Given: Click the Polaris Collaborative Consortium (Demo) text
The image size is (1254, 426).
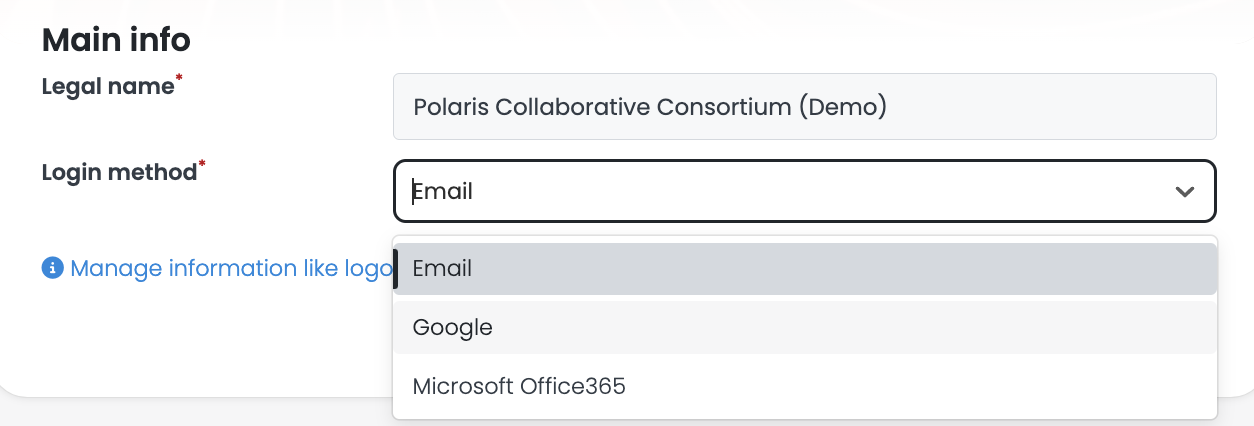Looking at the screenshot, I should (650, 106).
